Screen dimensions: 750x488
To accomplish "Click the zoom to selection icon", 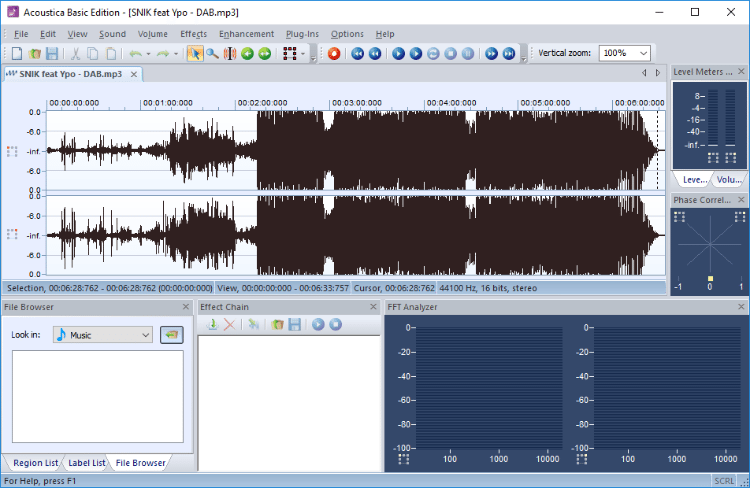I will pos(230,53).
